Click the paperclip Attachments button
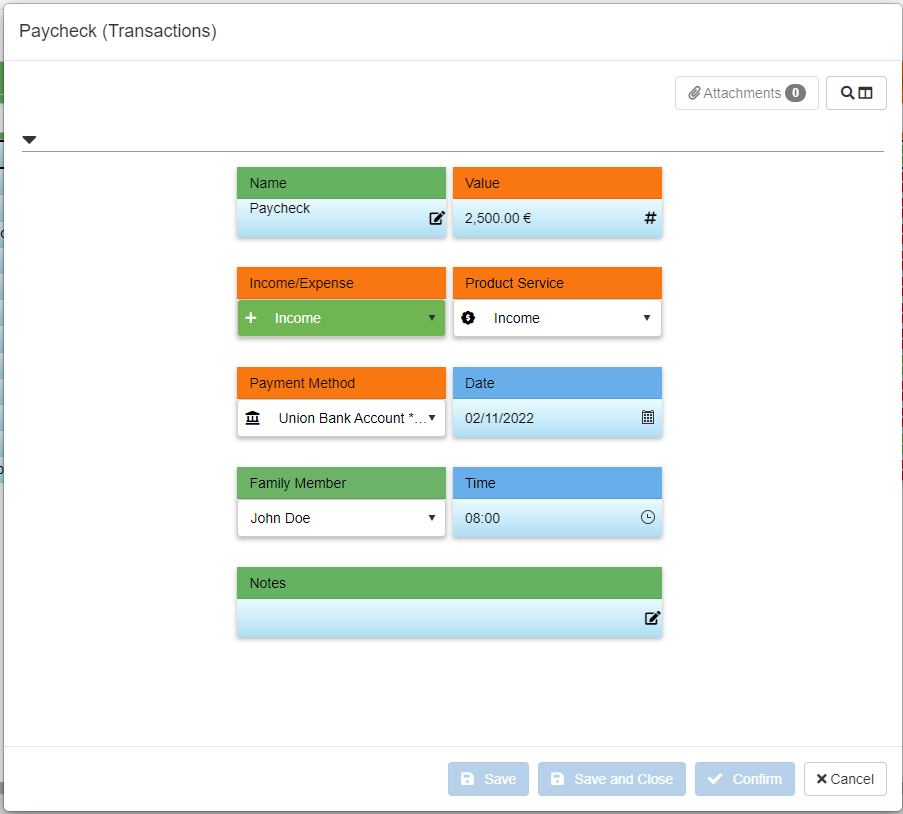This screenshot has height=814, width=903. (x=746, y=93)
